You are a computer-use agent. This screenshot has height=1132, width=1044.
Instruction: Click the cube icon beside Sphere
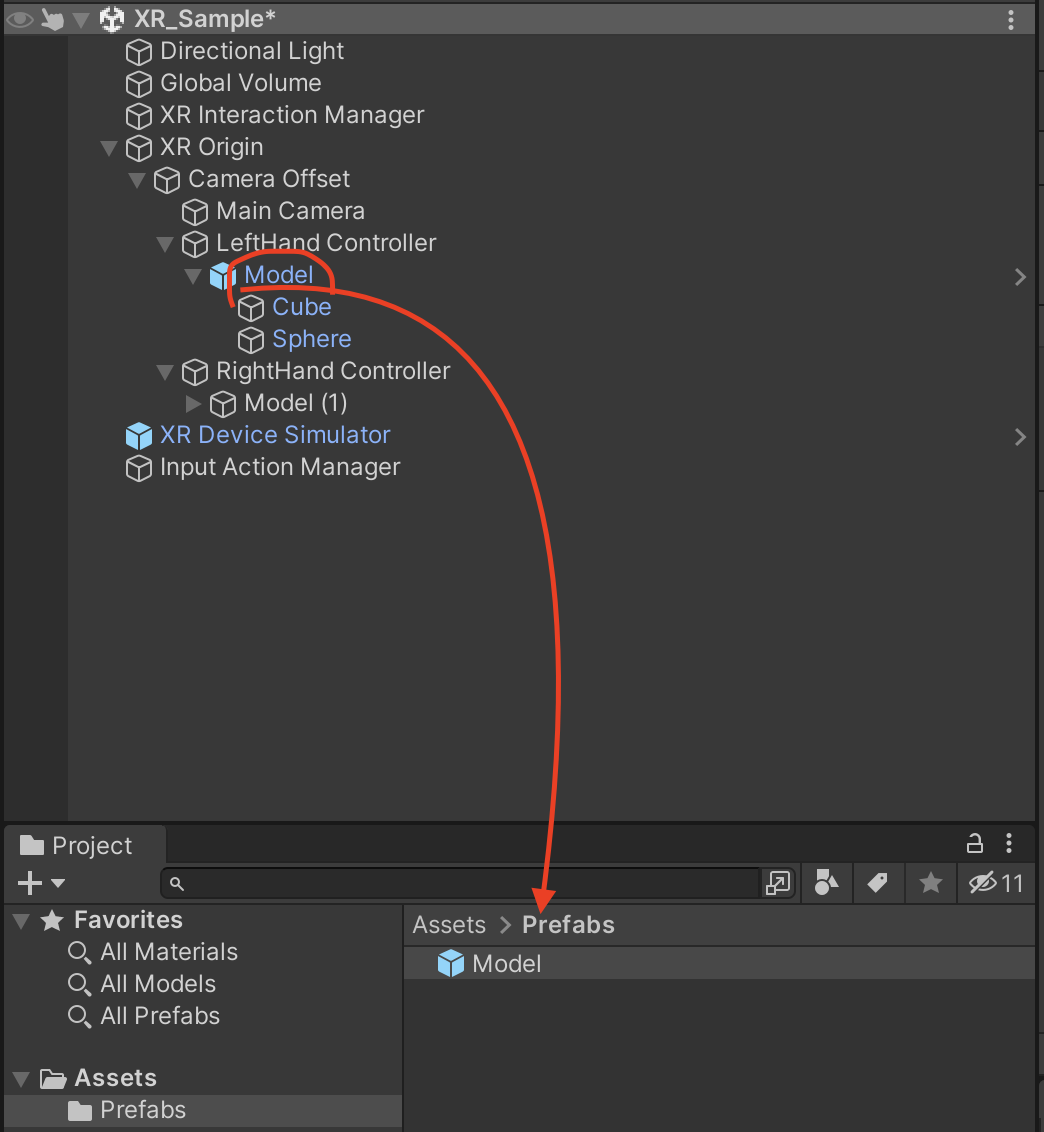coord(251,340)
